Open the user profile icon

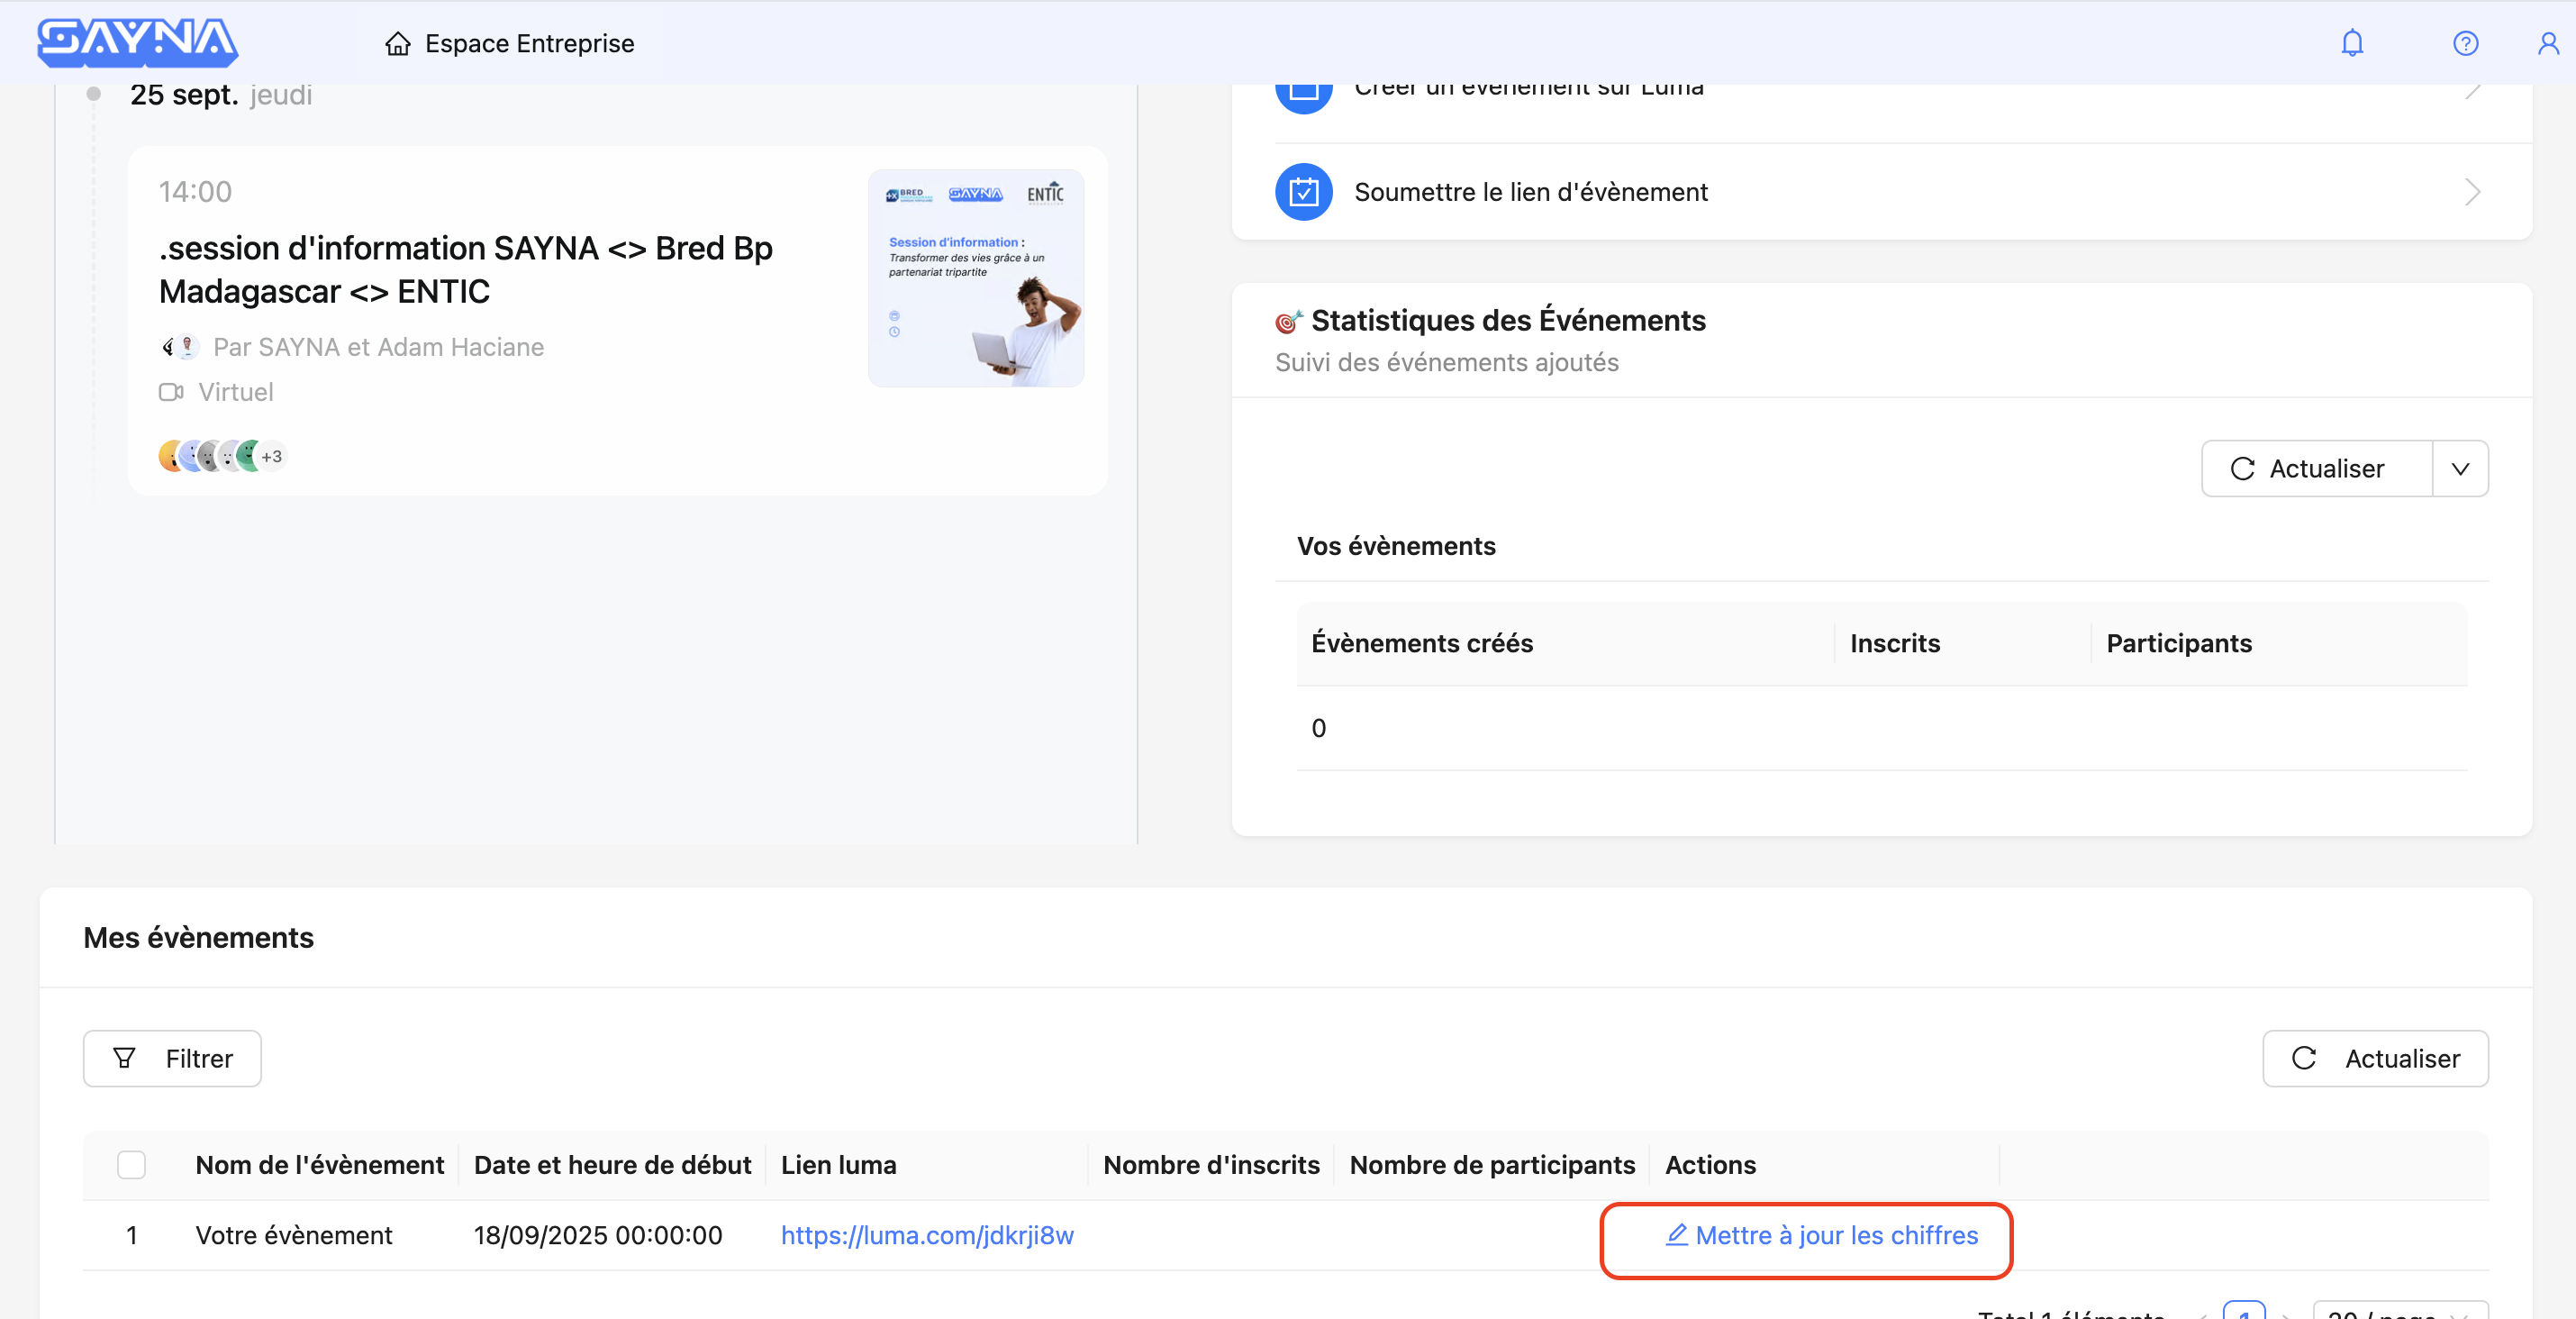2547,43
